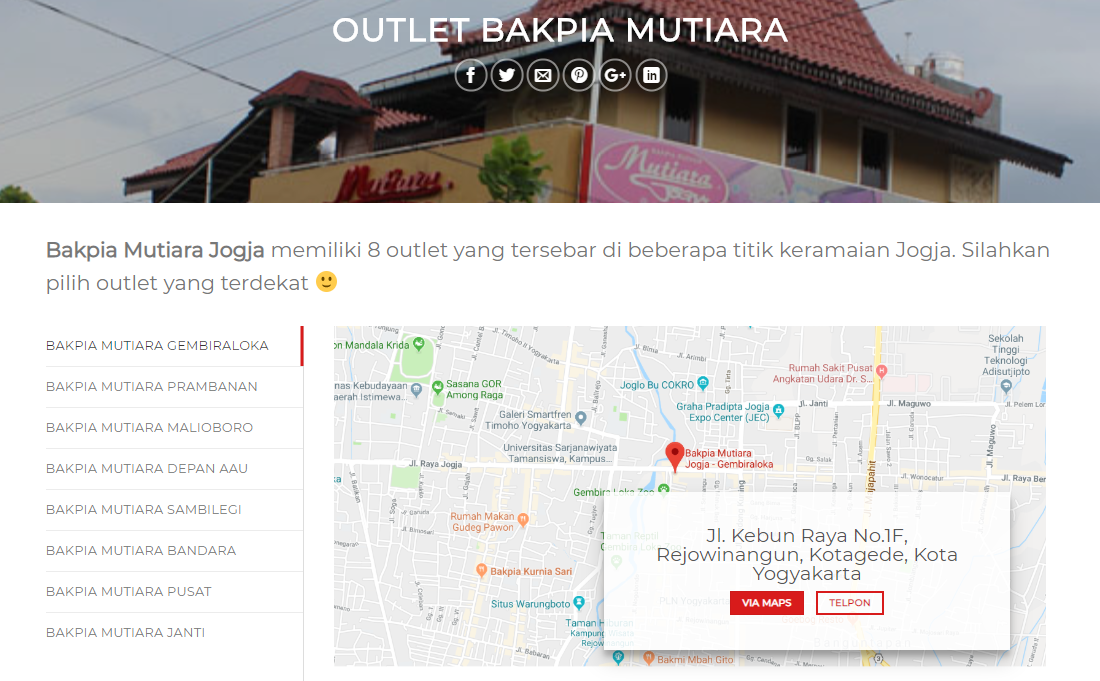Share page via Pinterest icon
Image resolution: width=1100 pixels, height=681 pixels.
tap(579, 75)
